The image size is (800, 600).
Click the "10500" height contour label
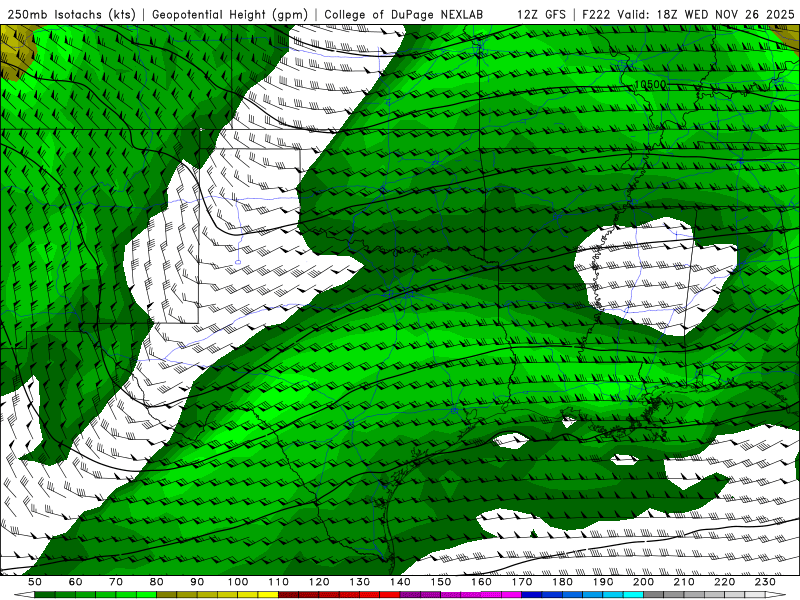(x=651, y=85)
